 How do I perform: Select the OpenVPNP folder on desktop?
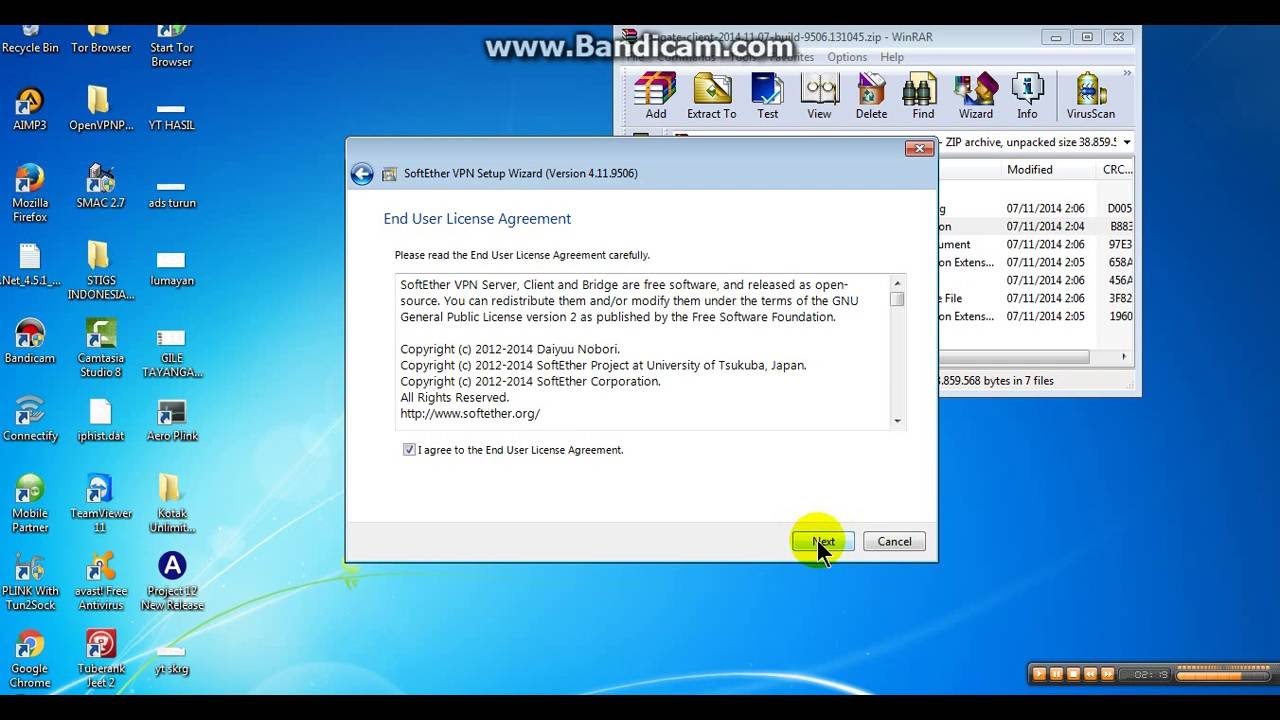click(x=101, y=109)
